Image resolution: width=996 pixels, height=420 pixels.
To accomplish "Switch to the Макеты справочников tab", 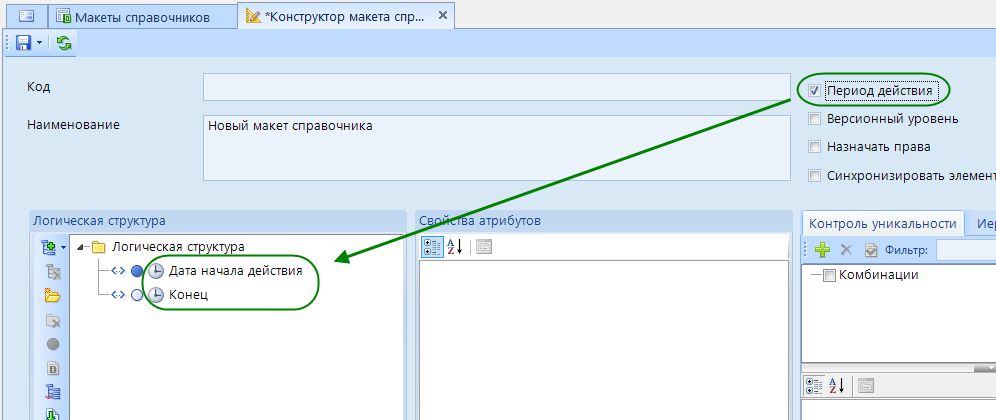I will (132, 17).
